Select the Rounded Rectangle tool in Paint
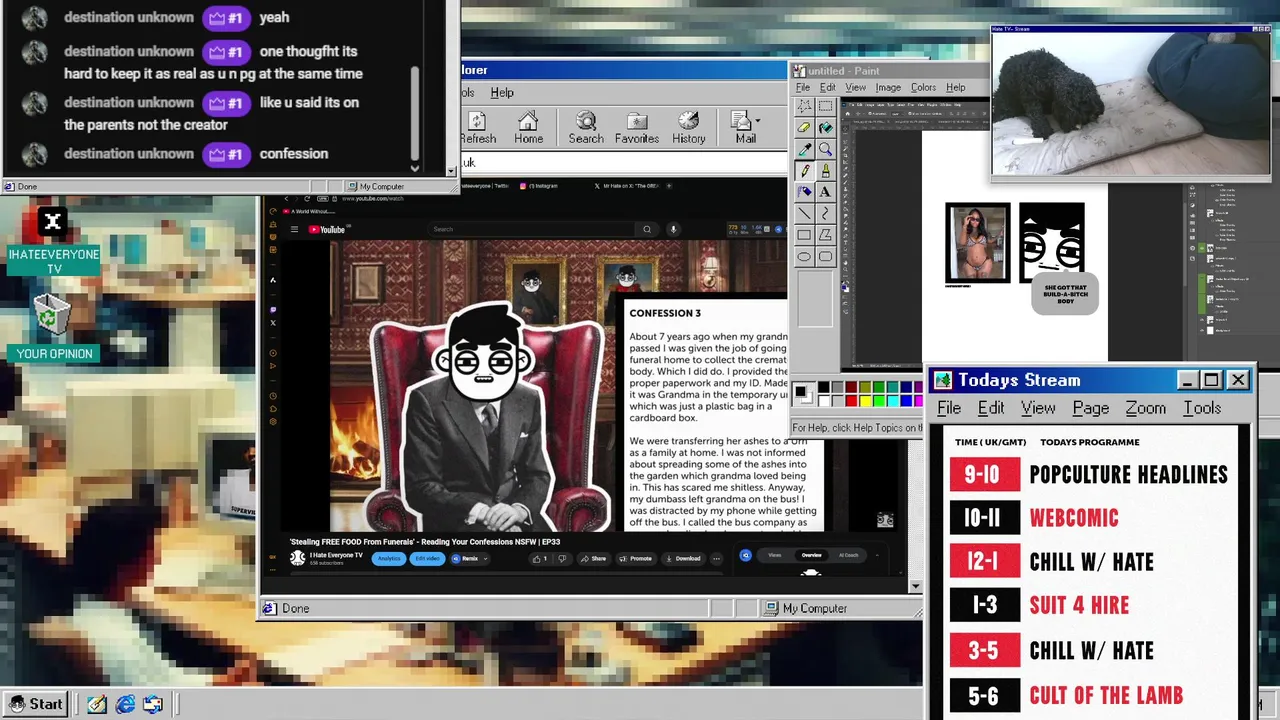 [825, 257]
